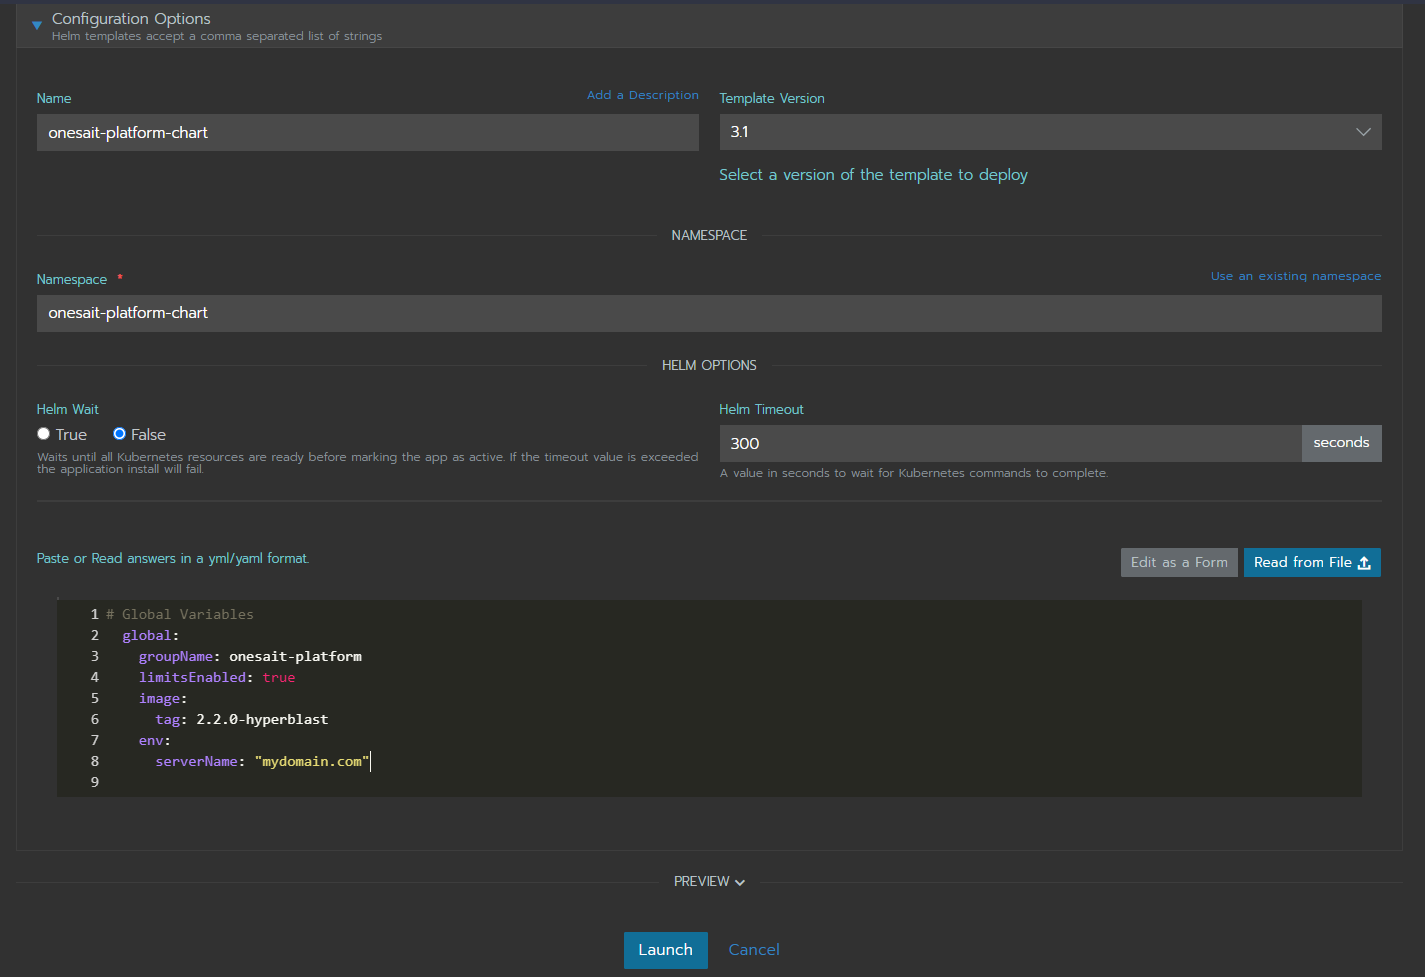
Task: Click the Cancel button
Action: pos(753,950)
